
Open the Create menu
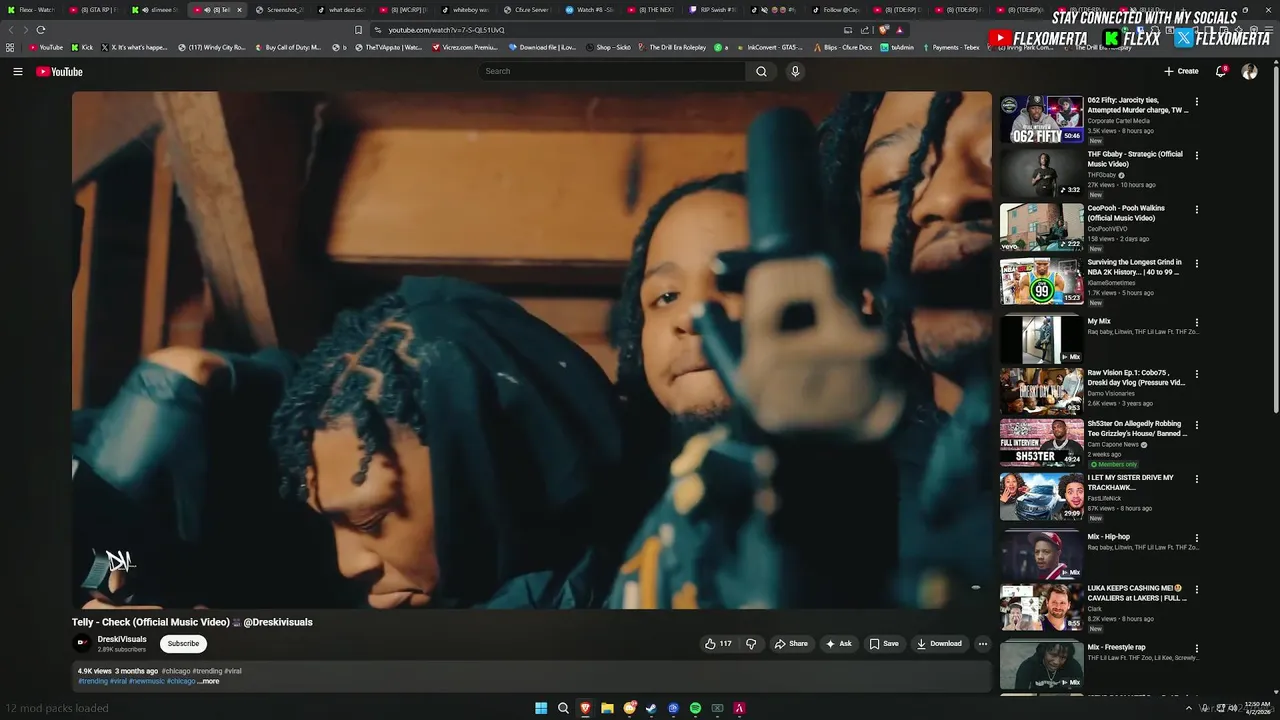(x=1181, y=72)
